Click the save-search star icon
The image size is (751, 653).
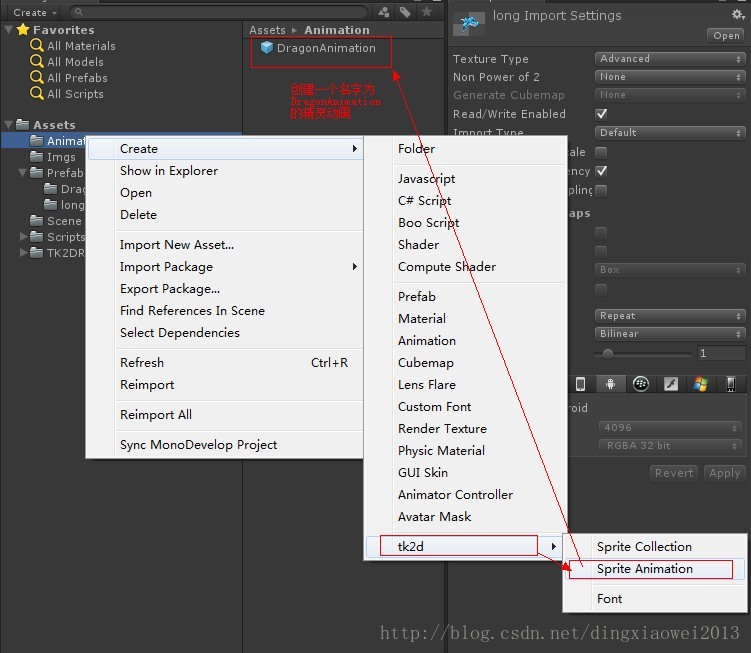tap(427, 11)
